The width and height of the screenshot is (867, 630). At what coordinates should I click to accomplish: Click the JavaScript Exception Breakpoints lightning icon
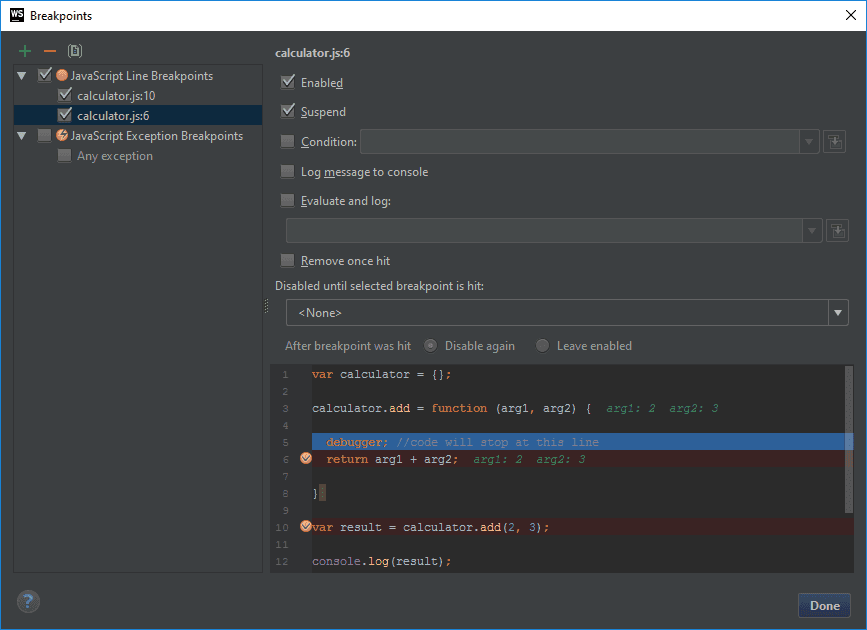tap(62, 136)
